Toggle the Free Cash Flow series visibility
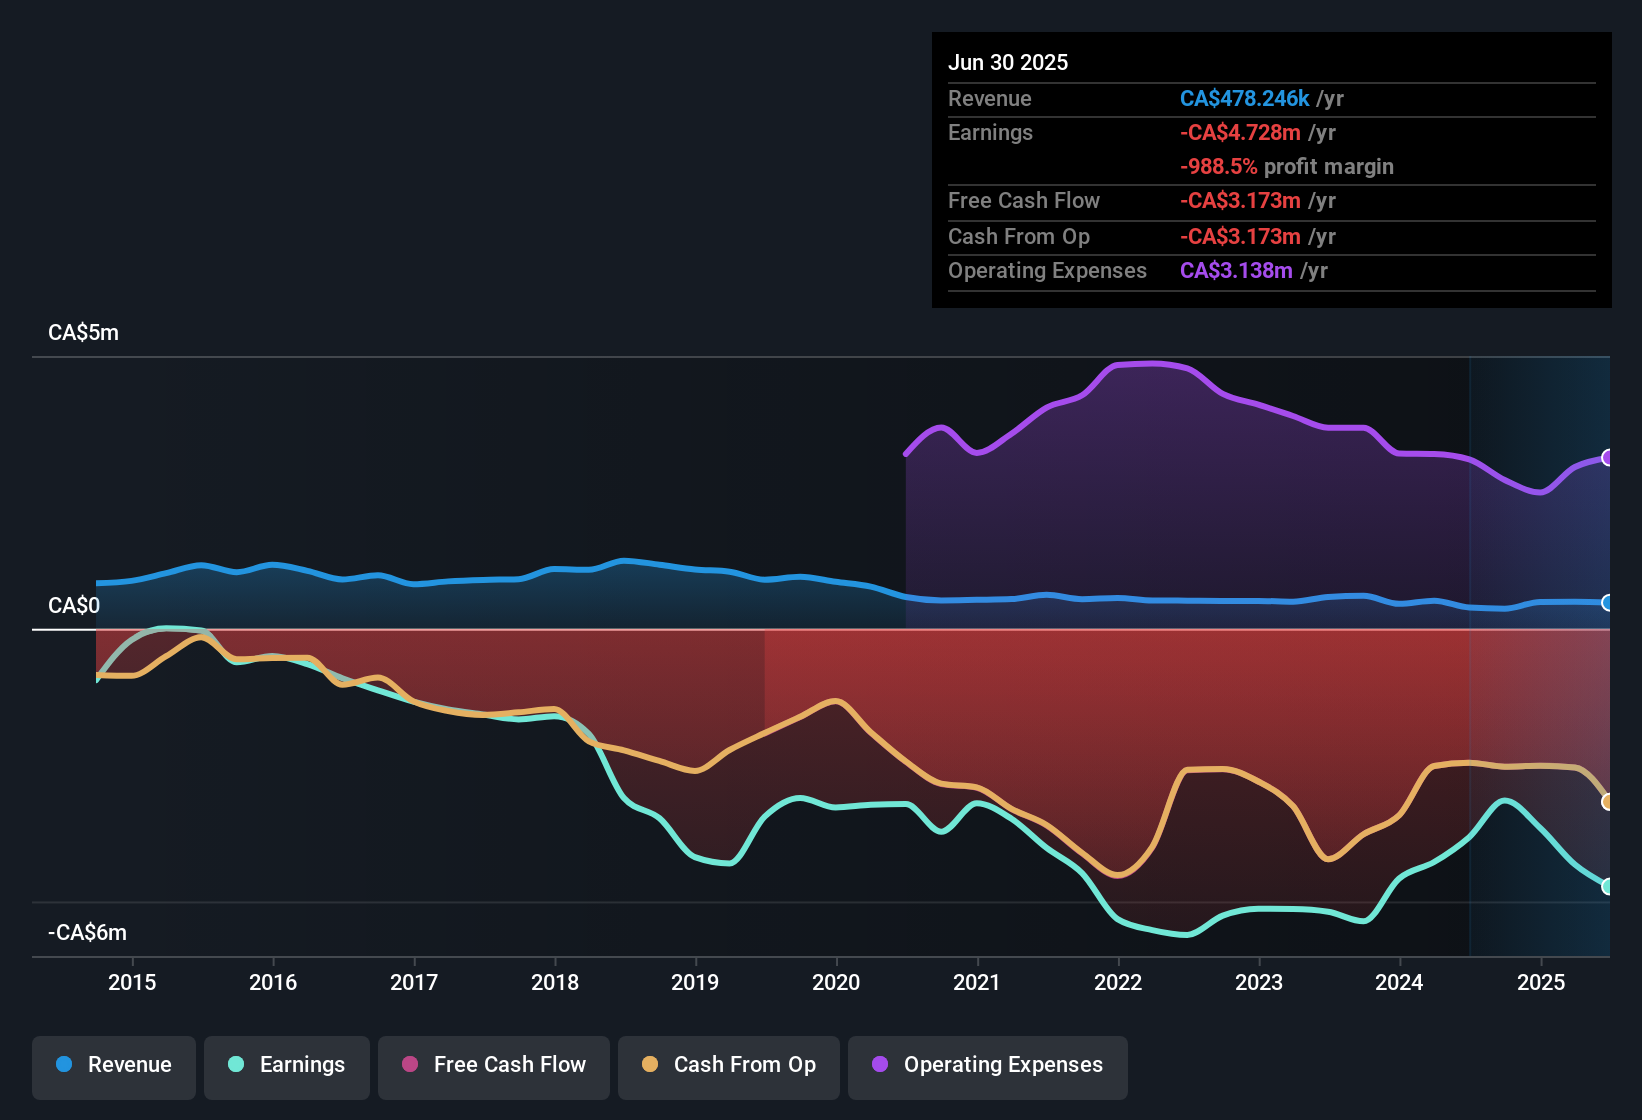The height and width of the screenshot is (1120, 1642). coord(493,1065)
